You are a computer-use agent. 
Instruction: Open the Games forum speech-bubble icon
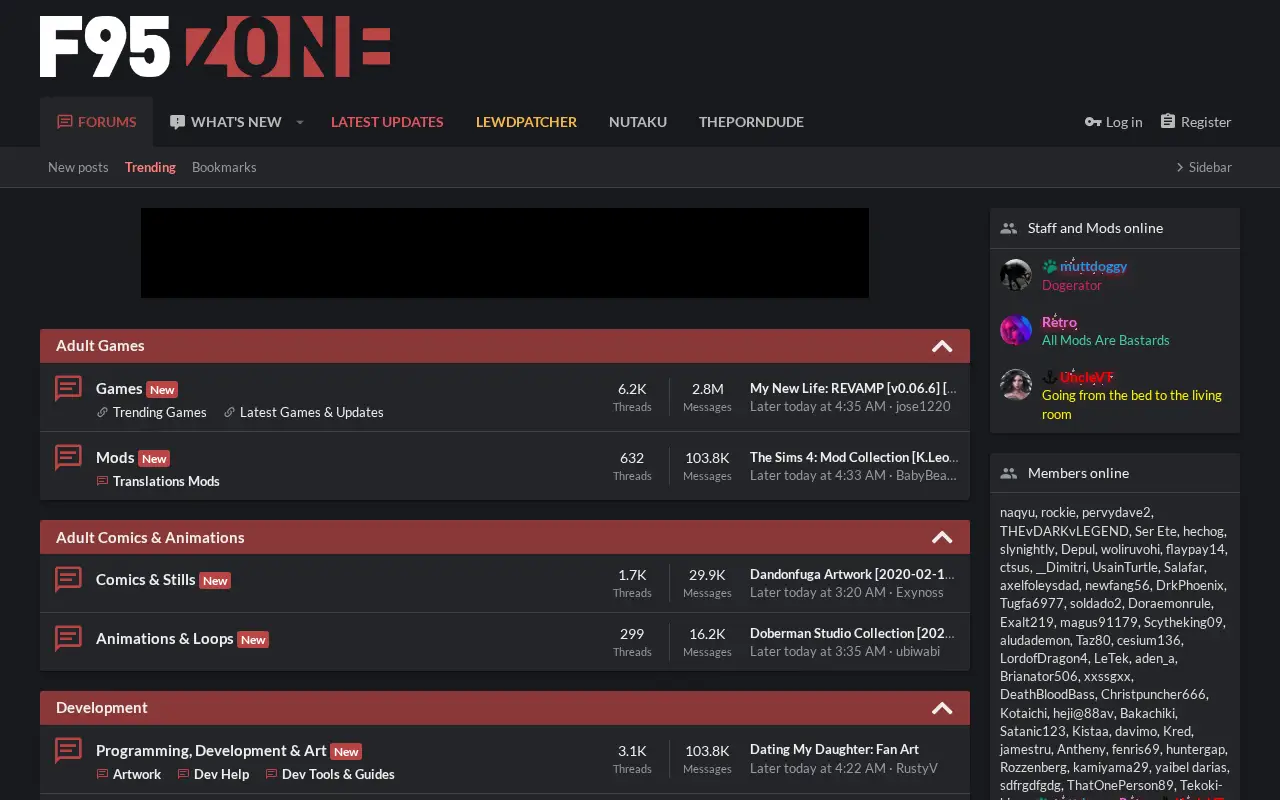tap(68, 388)
